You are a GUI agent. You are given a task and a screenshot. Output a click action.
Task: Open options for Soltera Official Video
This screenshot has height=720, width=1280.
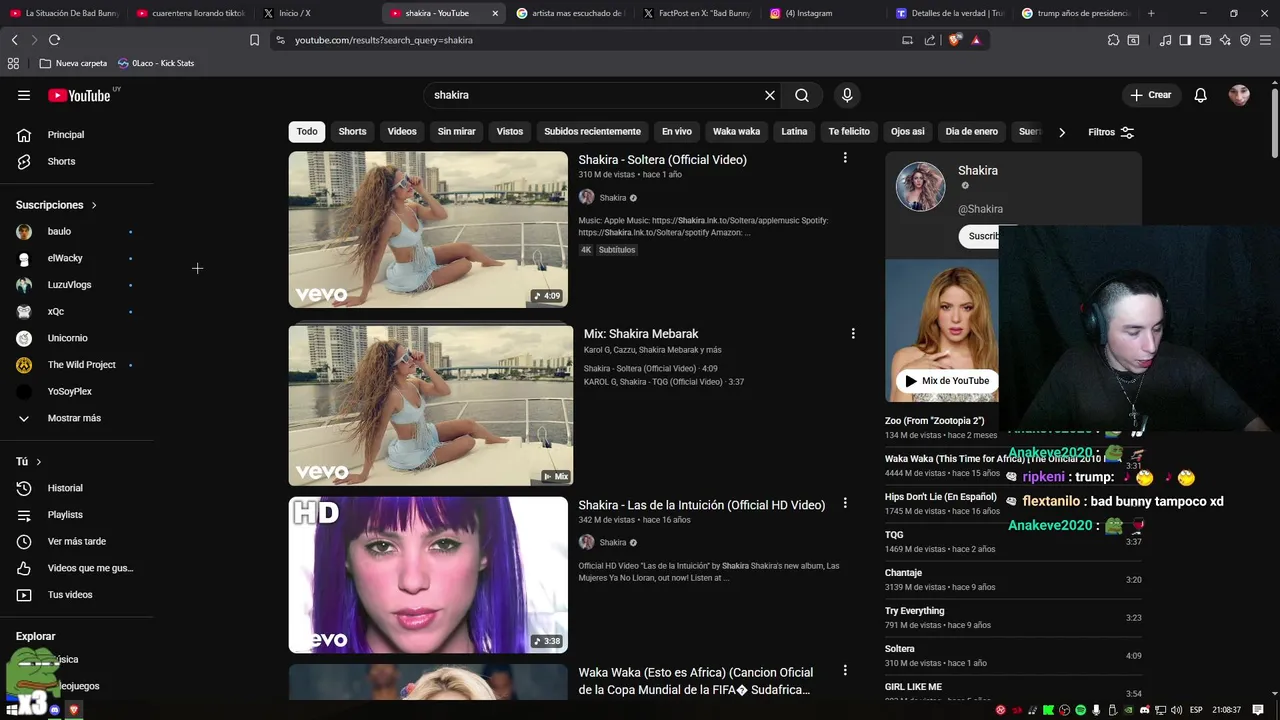tap(845, 158)
